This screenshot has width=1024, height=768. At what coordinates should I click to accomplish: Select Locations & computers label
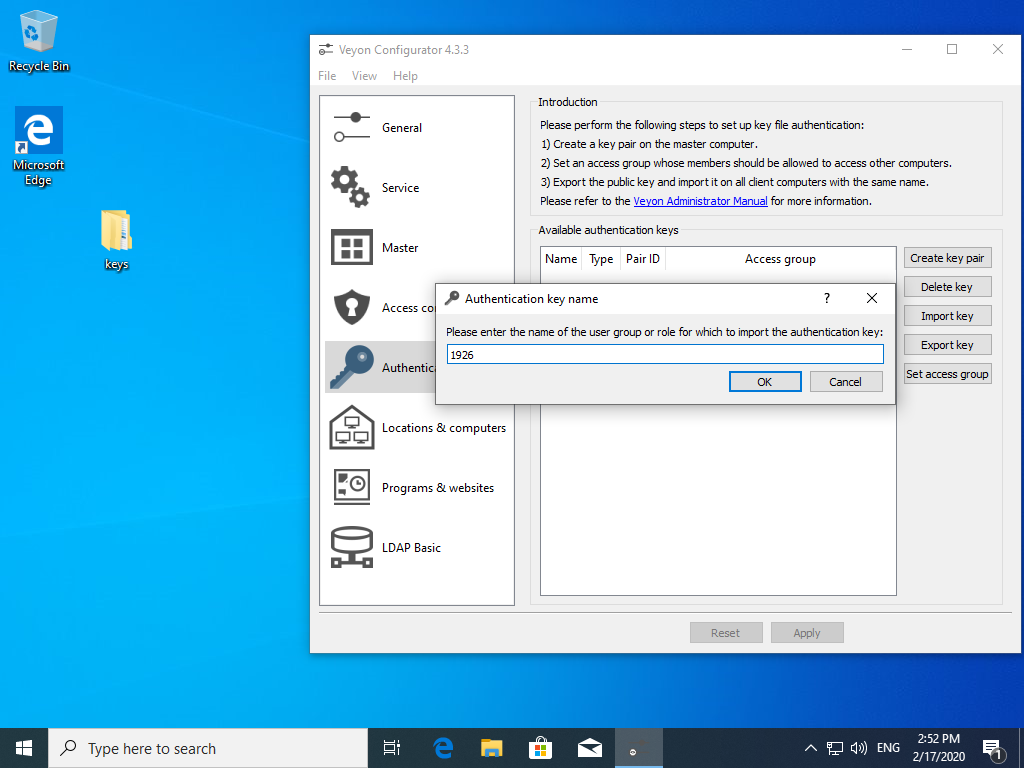(x=444, y=428)
